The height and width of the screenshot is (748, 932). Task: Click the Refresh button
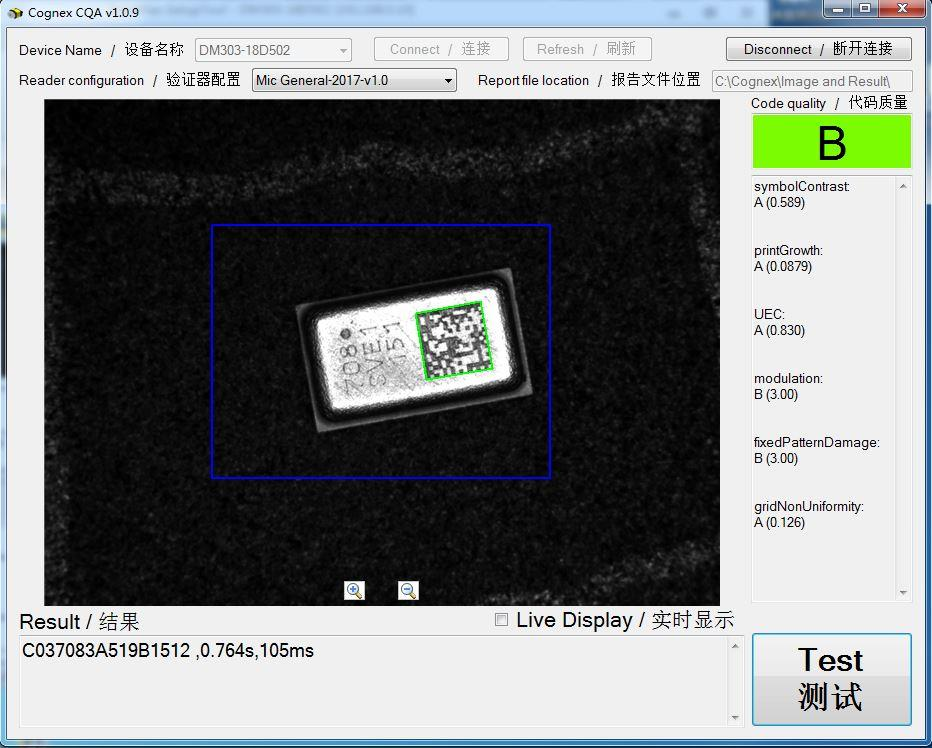[x=587, y=49]
